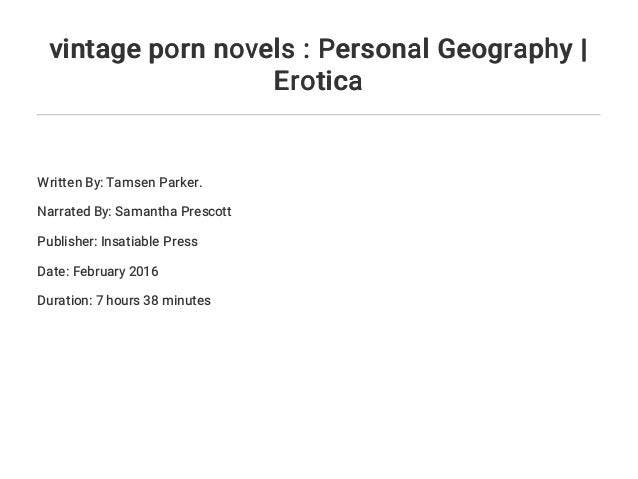Screen dimensions: 638x479
Task: Click the page title heading text
Action: pyautogui.click(x=318, y=65)
